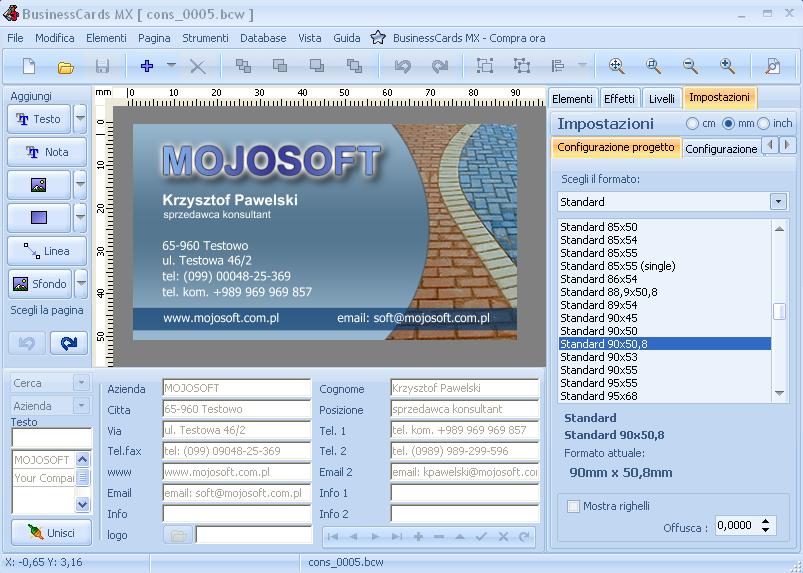Image resolution: width=803 pixels, height=573 pixels.
Task: Click the align elements toolbar icon
Action: click(558, 66)
